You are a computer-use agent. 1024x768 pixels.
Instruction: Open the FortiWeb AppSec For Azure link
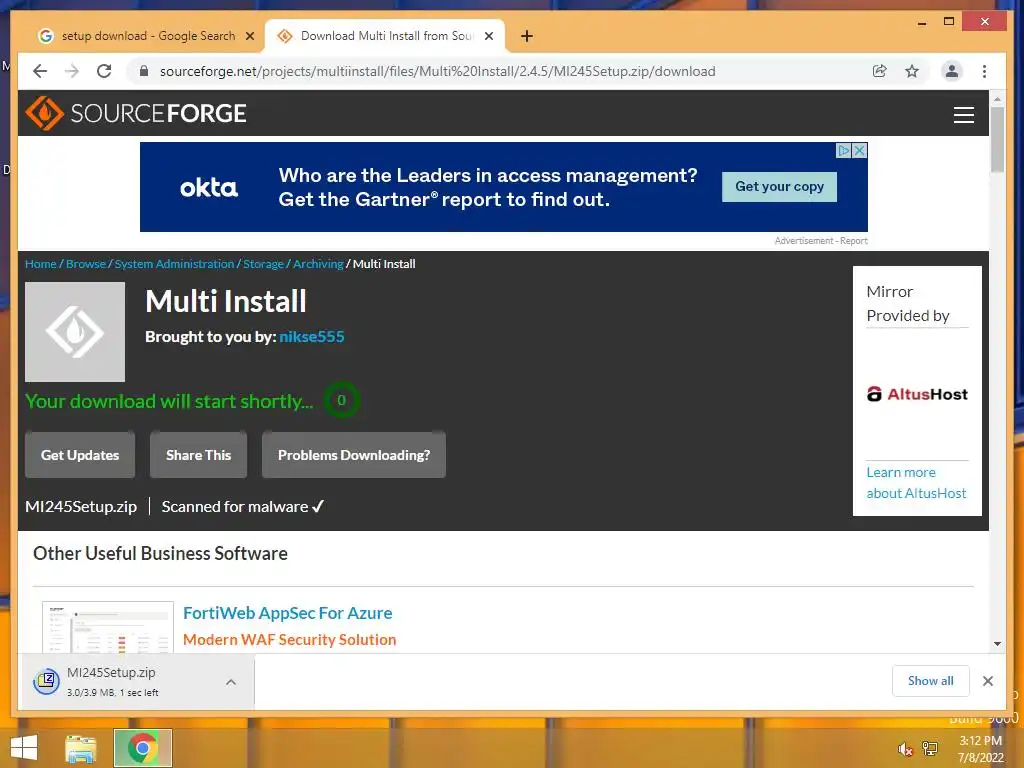(x=287, y=613)
